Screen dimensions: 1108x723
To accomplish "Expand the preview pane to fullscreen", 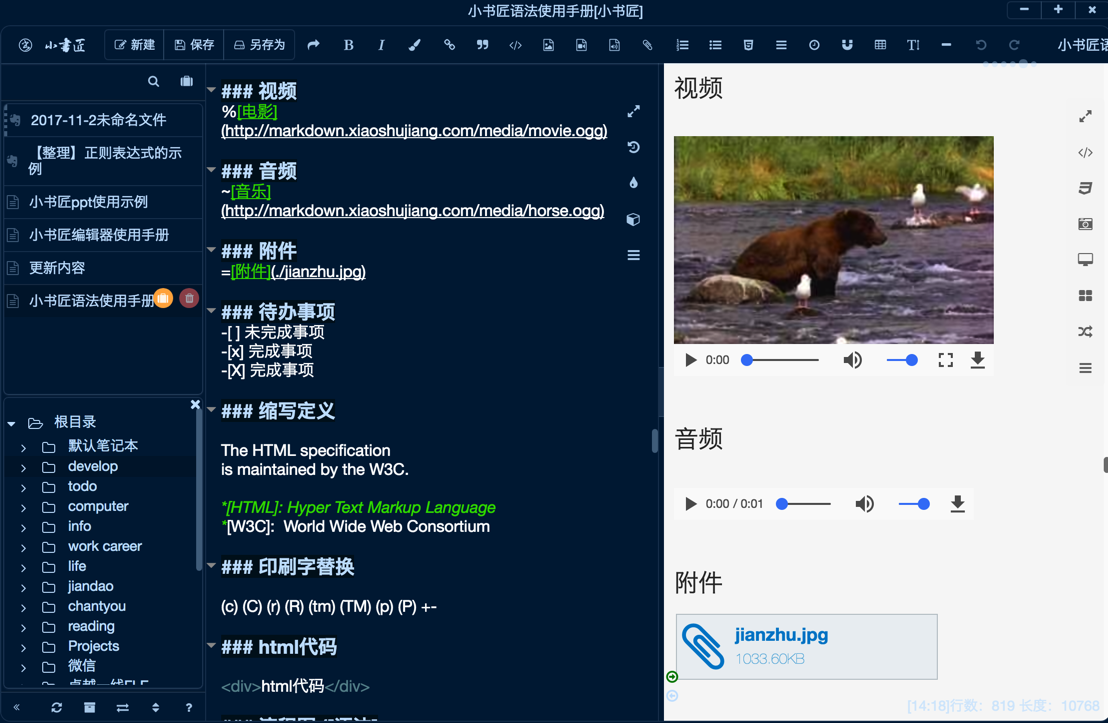I will [x=1085, y=116].
